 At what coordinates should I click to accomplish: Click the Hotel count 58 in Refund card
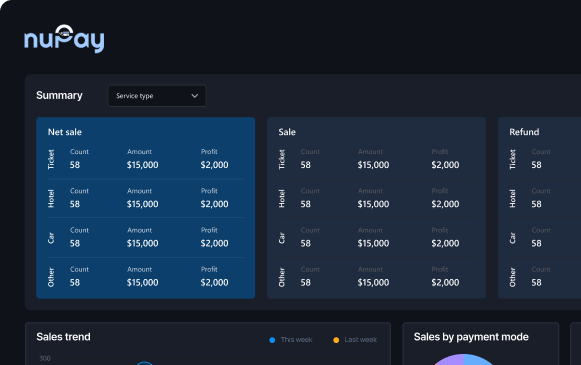(x=537, y=204)
